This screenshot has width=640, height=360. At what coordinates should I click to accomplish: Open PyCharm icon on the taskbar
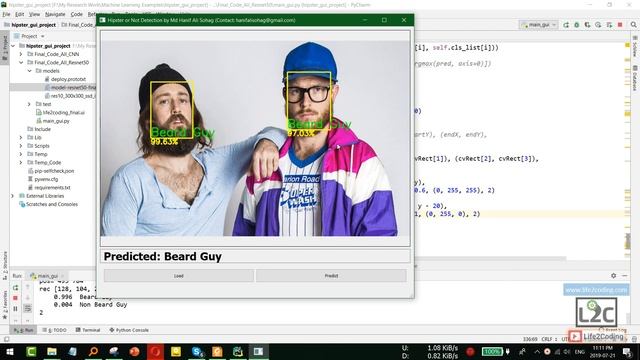238,351
